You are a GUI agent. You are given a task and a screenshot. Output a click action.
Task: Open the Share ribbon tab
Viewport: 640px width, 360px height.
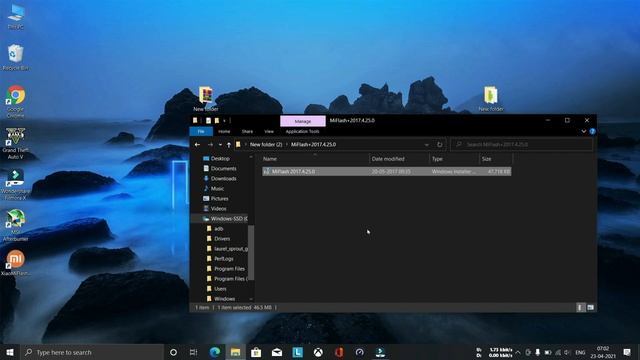tap(247, 131)
